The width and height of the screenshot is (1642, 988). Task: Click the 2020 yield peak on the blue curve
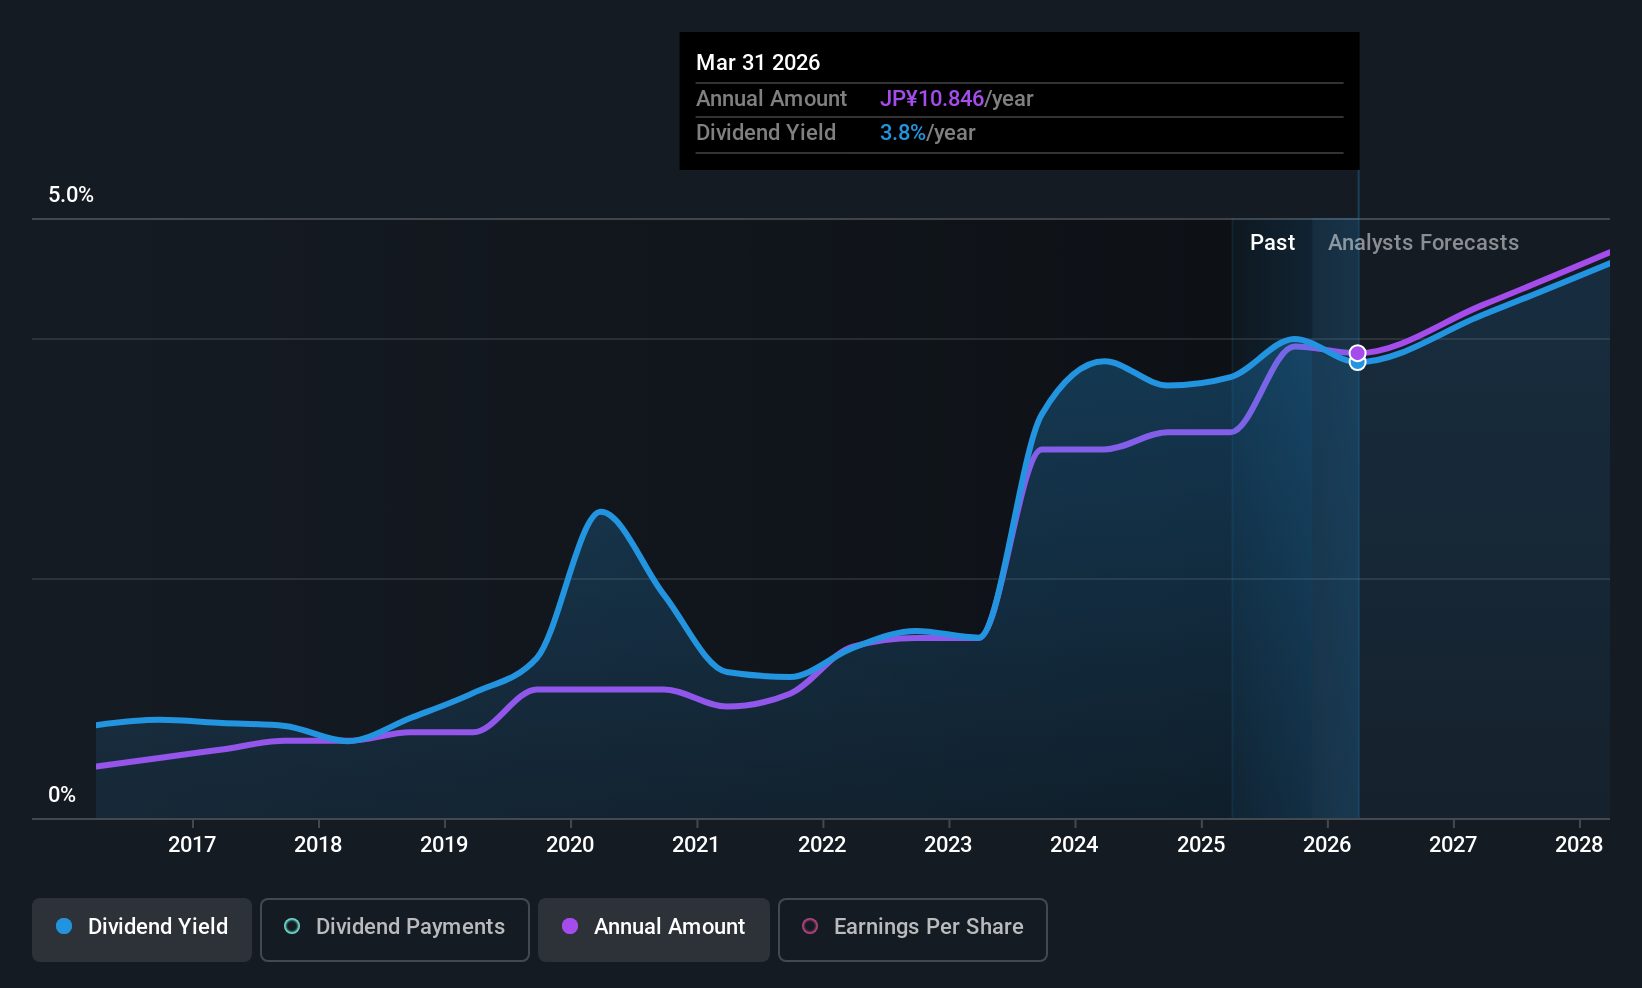pyautogui.click(x=601, y=512)
